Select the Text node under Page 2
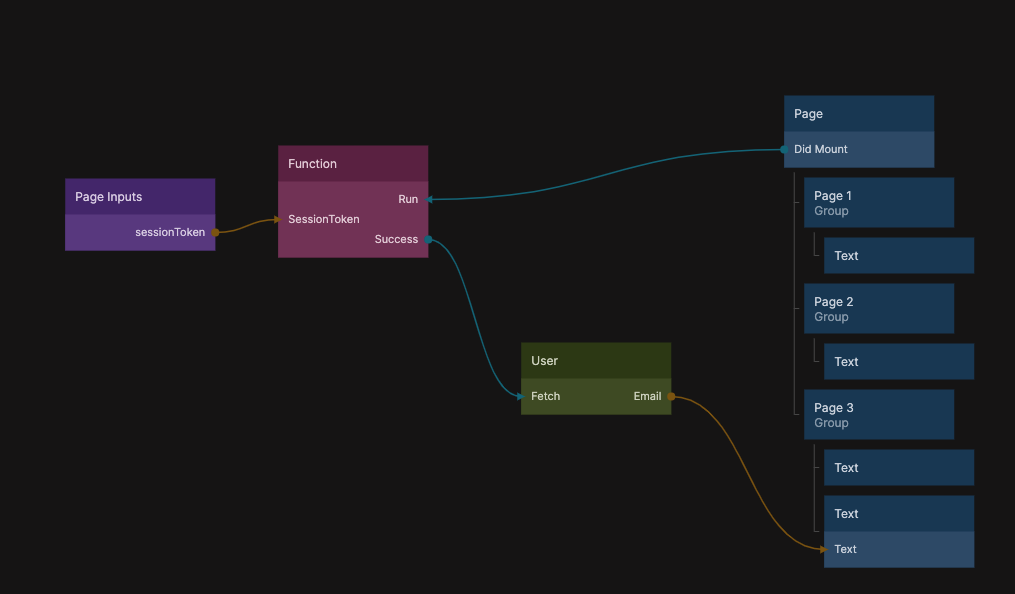Screen dimensions: 1015x594 pos(898,362)
